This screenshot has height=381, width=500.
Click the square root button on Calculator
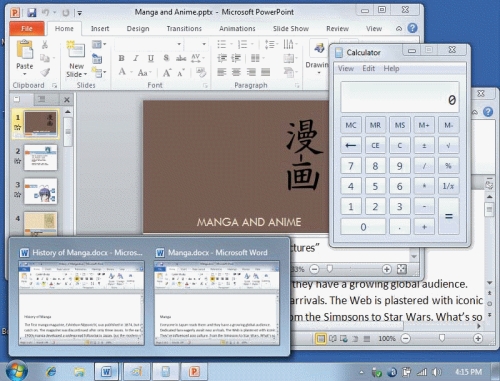(448, 146)
